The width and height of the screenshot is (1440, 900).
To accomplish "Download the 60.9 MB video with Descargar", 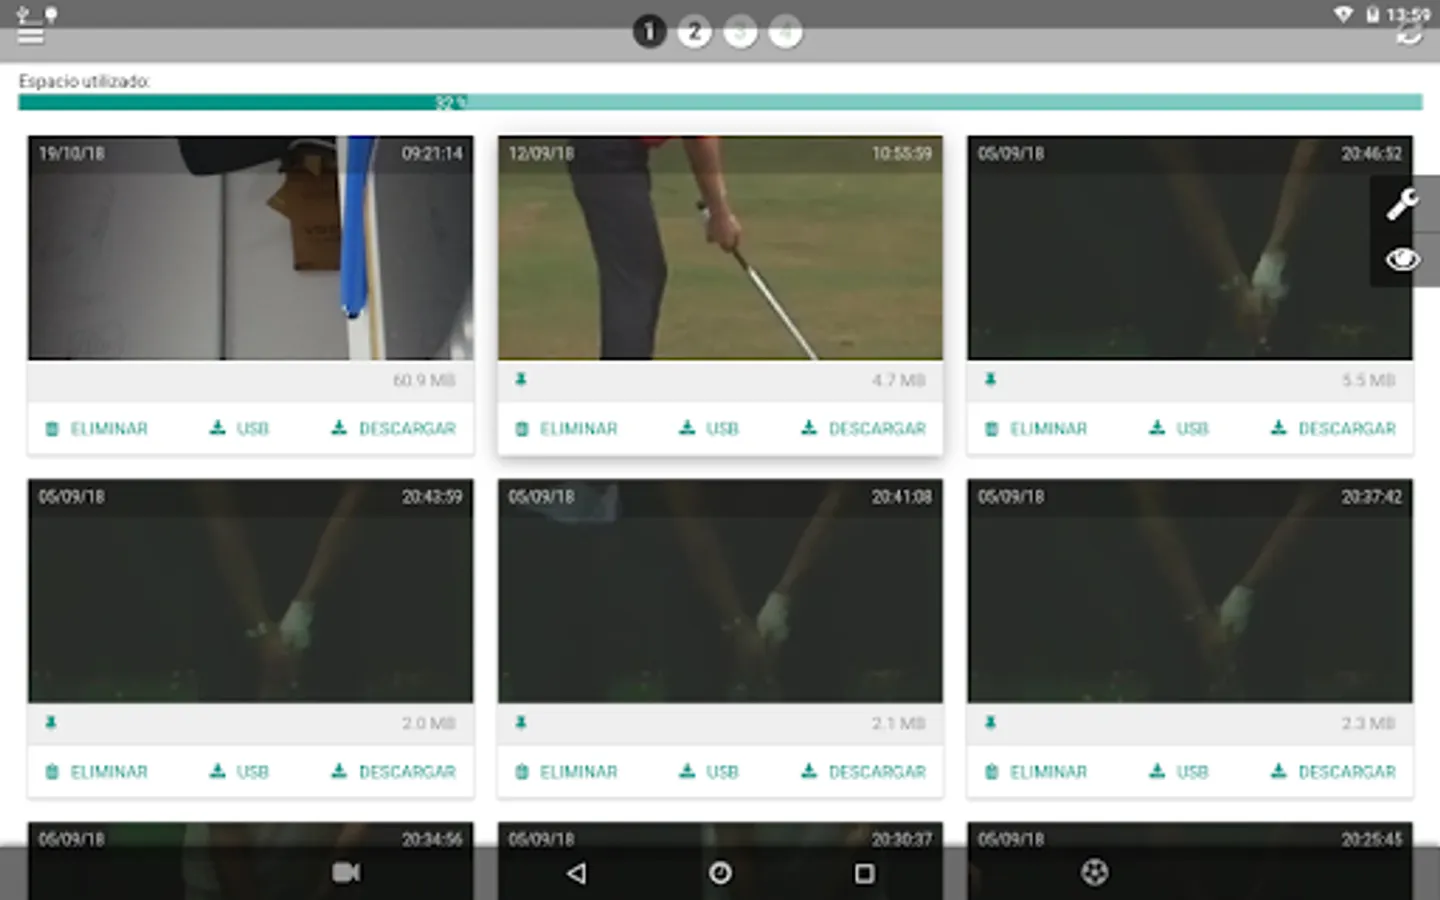I will point(393,429).
